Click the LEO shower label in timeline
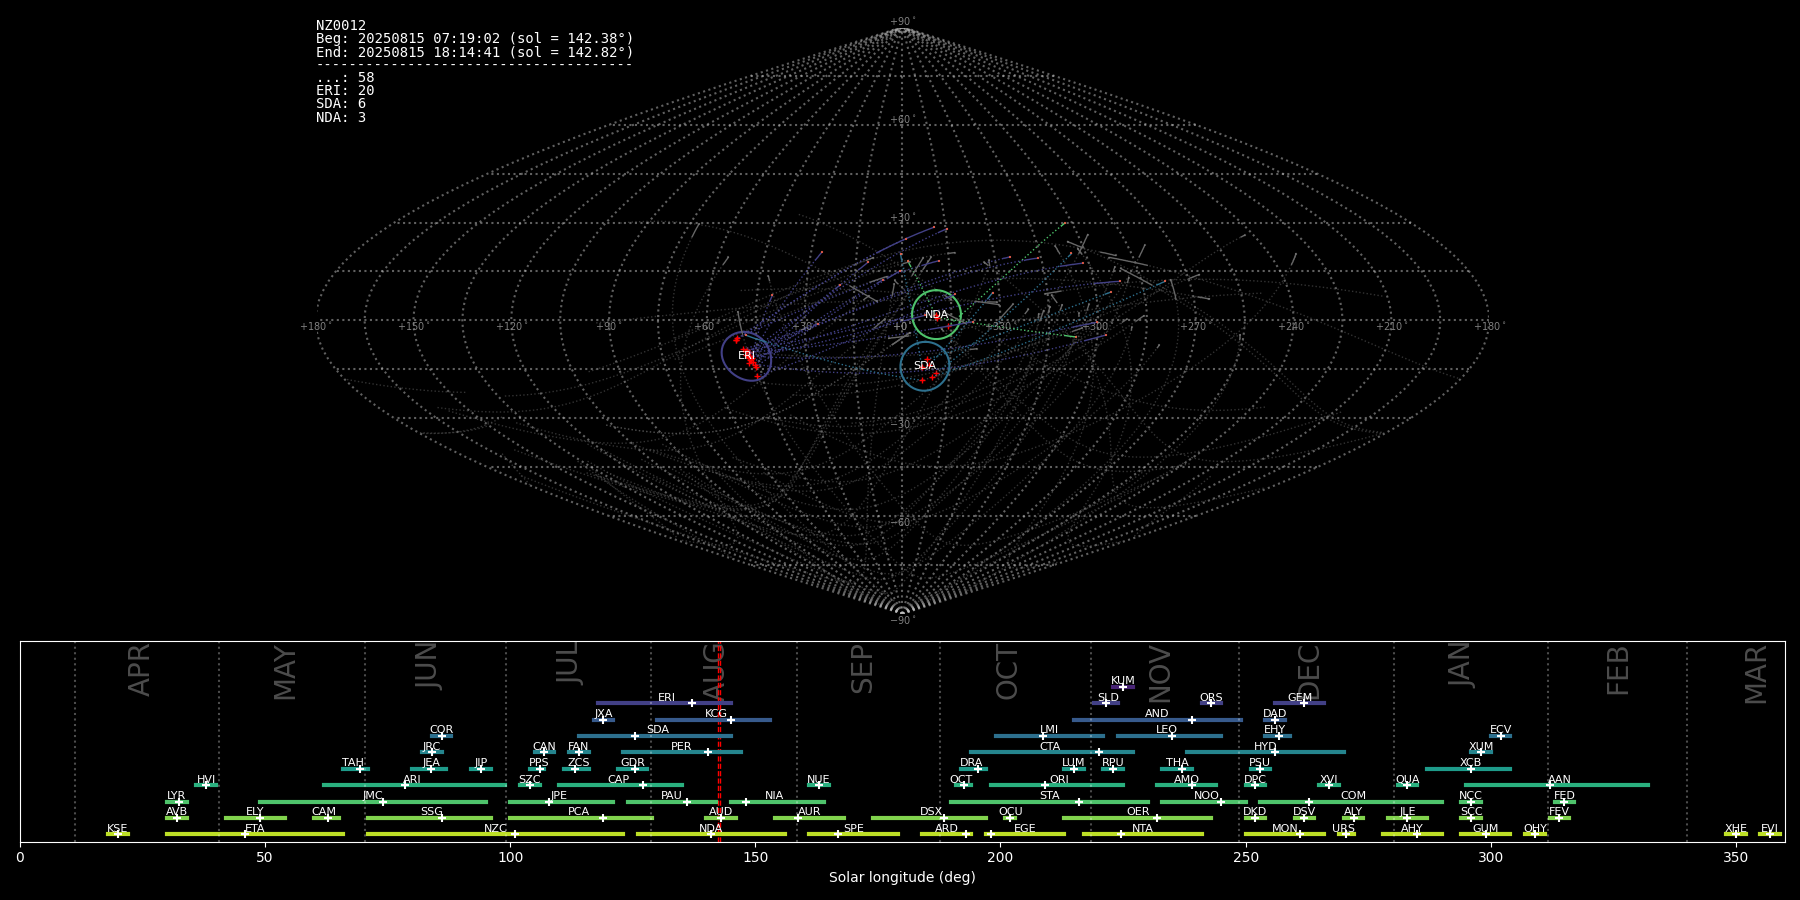 (x=1167, y=730)
